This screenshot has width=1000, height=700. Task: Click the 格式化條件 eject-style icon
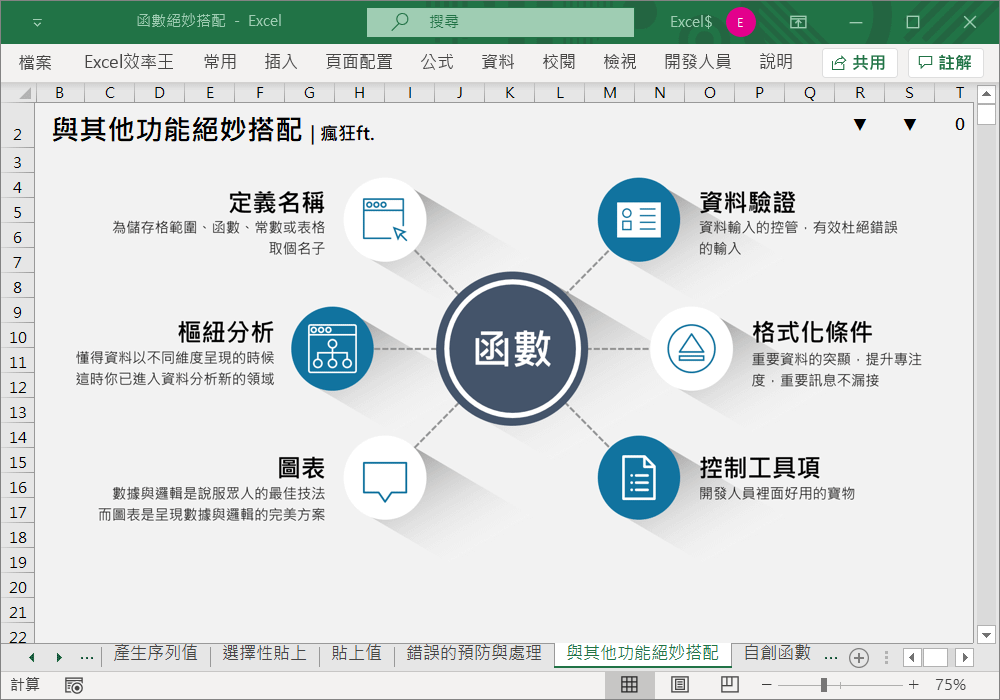pyautogui.click(x=691, y=348)
